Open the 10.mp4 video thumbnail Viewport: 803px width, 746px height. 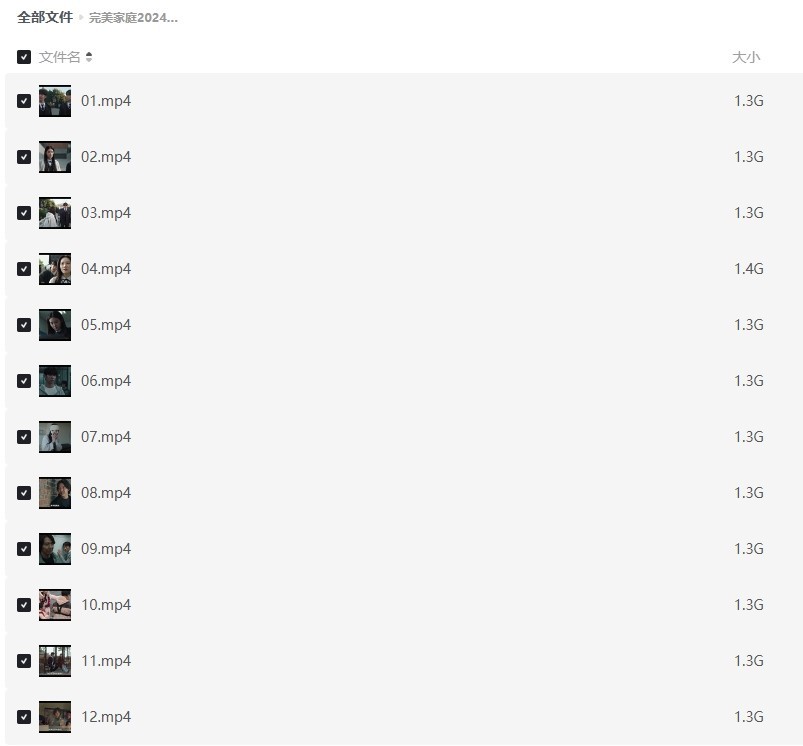point(55,605)
